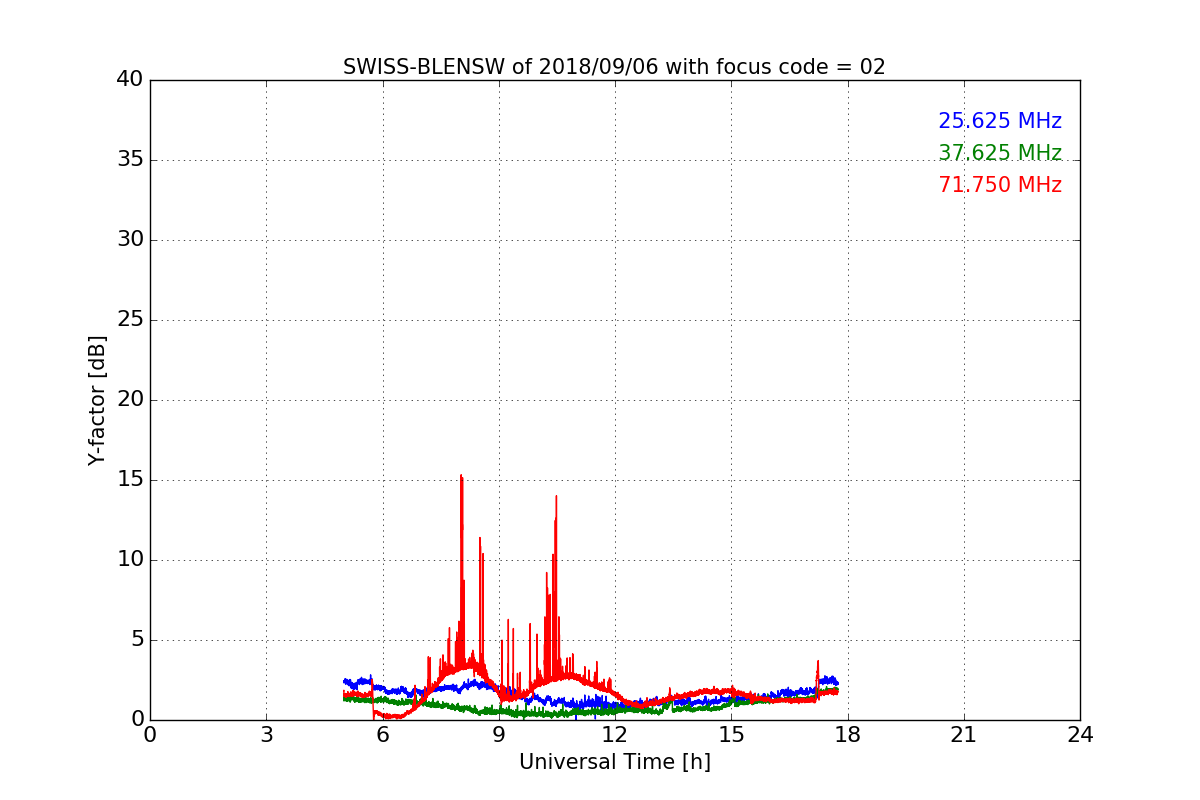The width and height of the screenshot is (1200, 800).
Task: Click the x-axis tick label 15
Action: 731,735
